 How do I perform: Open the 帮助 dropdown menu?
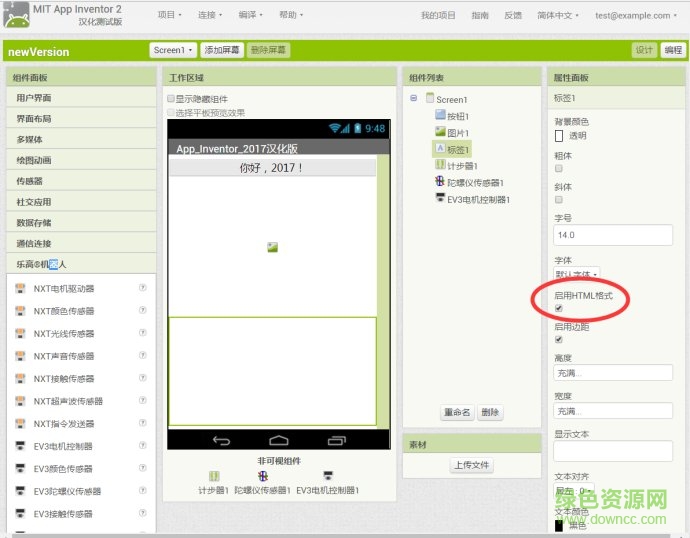tap(291, 15)
